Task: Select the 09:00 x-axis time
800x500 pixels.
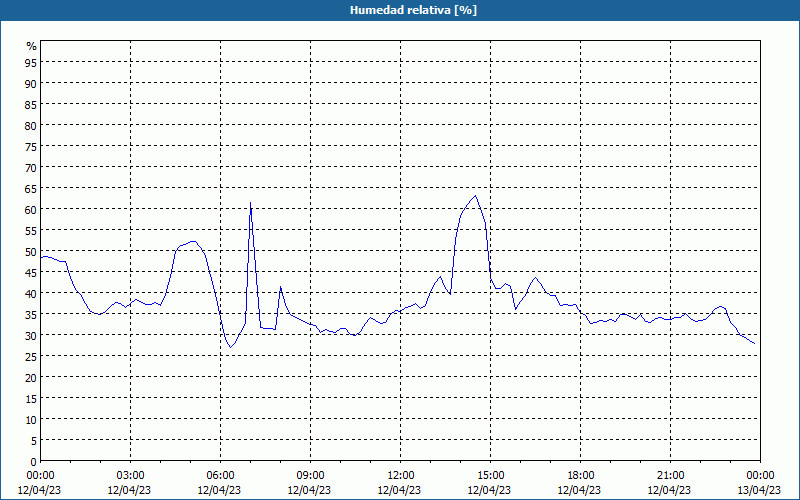Action: [310, 476]
